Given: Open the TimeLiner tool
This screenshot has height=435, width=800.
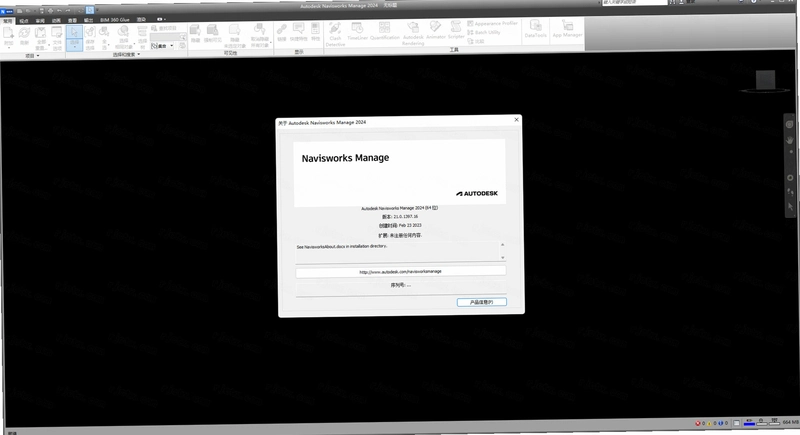Looking at the screenshot, I should click(x=358, y=32).
